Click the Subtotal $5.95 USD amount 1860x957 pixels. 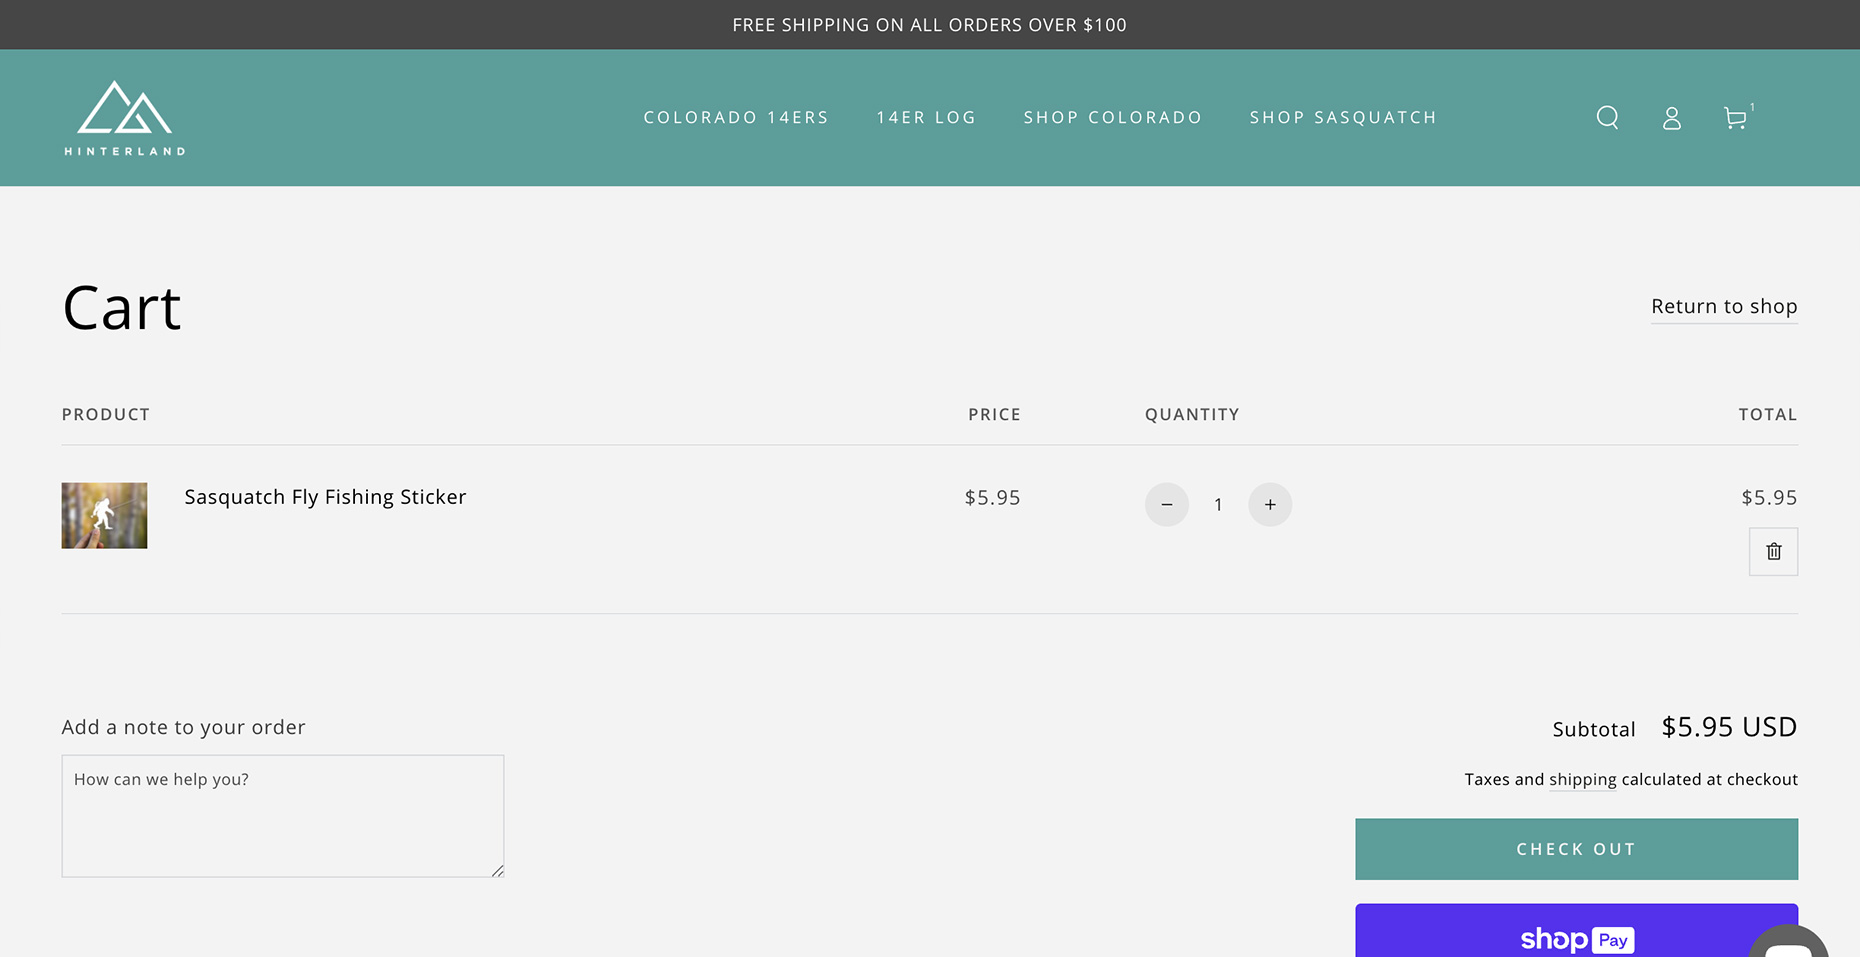[x=1729, y=727]
